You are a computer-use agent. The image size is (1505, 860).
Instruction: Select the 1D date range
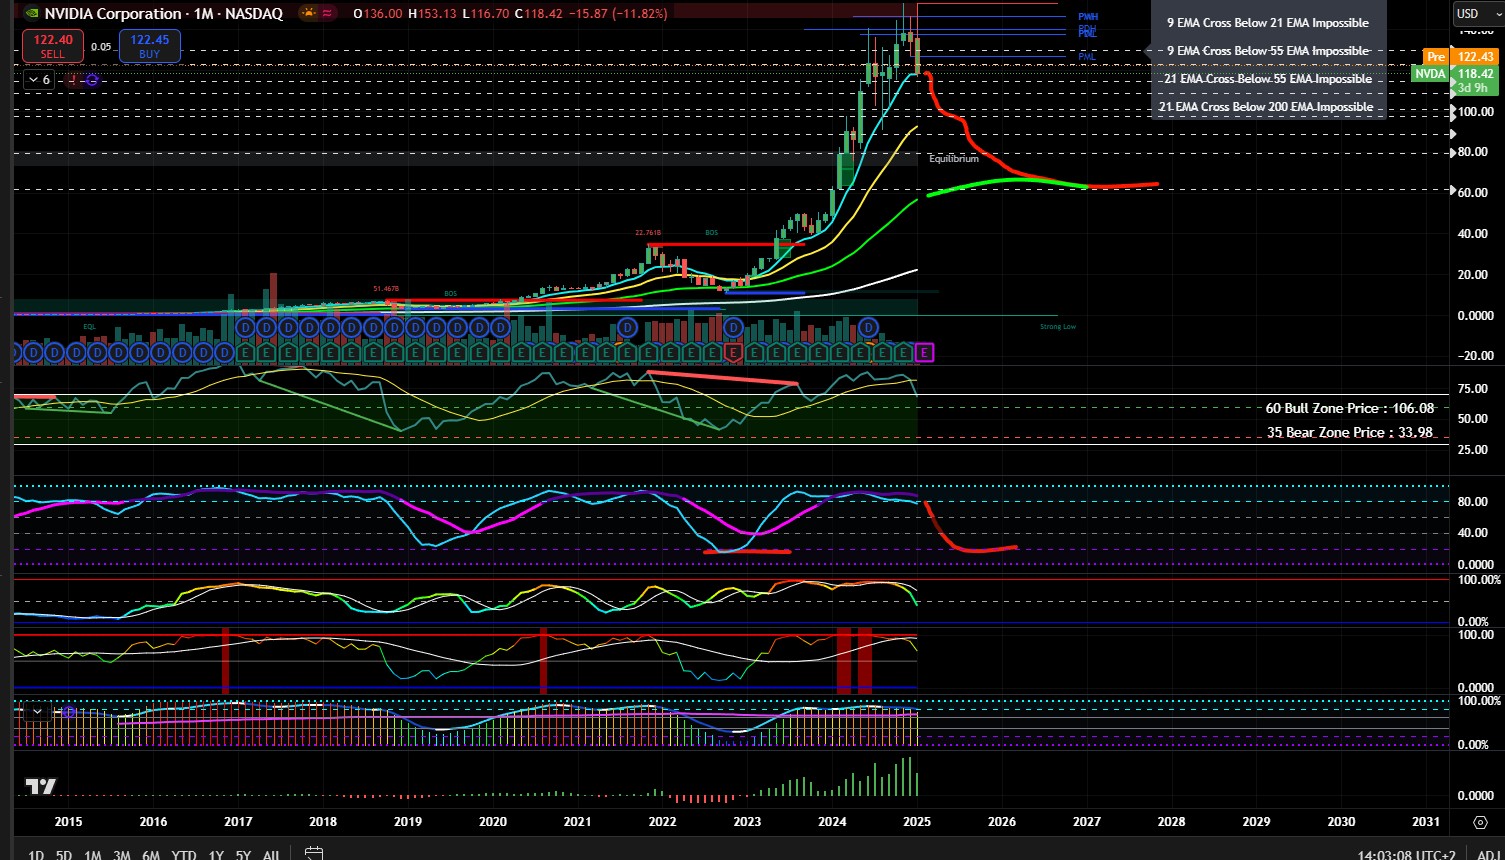pos(35,855)
